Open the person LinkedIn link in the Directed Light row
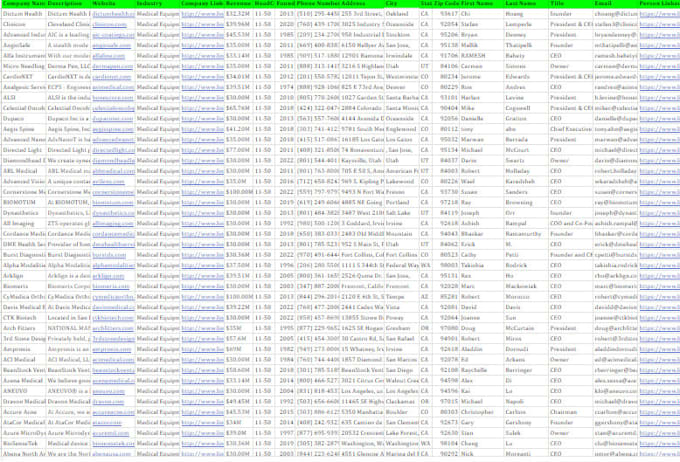Viewport: 680px width, 462px height. tap(660, 150)
